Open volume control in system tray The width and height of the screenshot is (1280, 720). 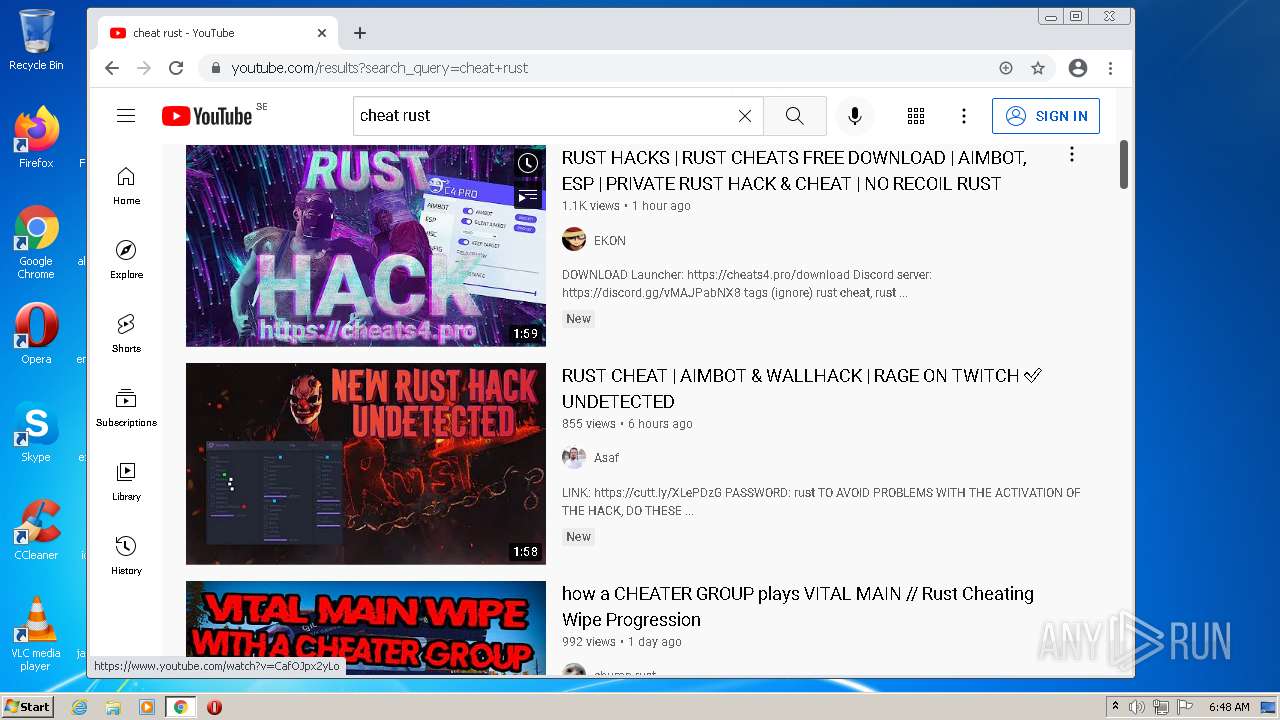(1138, 707)
